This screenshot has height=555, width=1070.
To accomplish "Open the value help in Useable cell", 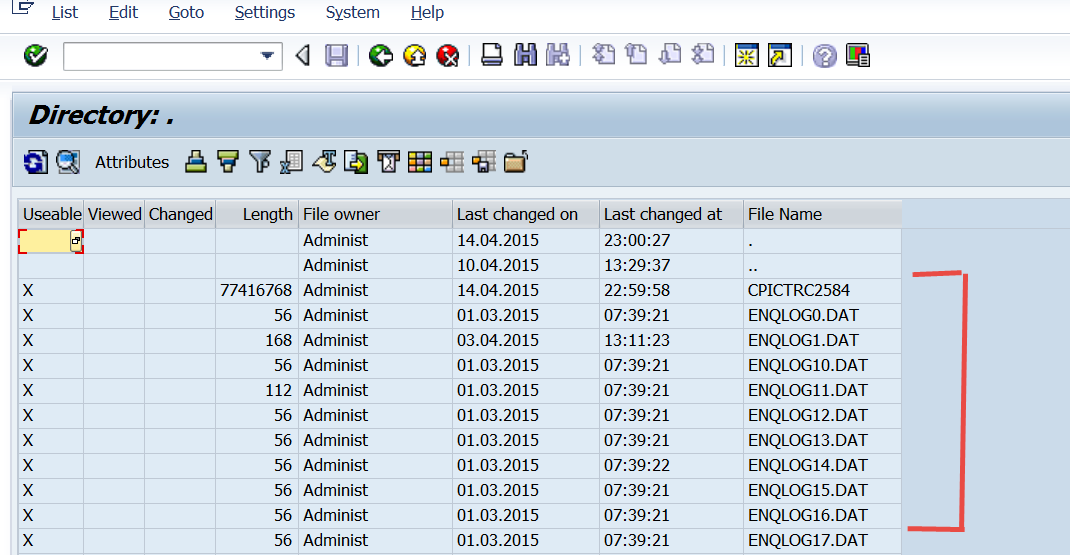I will (76, 241).
